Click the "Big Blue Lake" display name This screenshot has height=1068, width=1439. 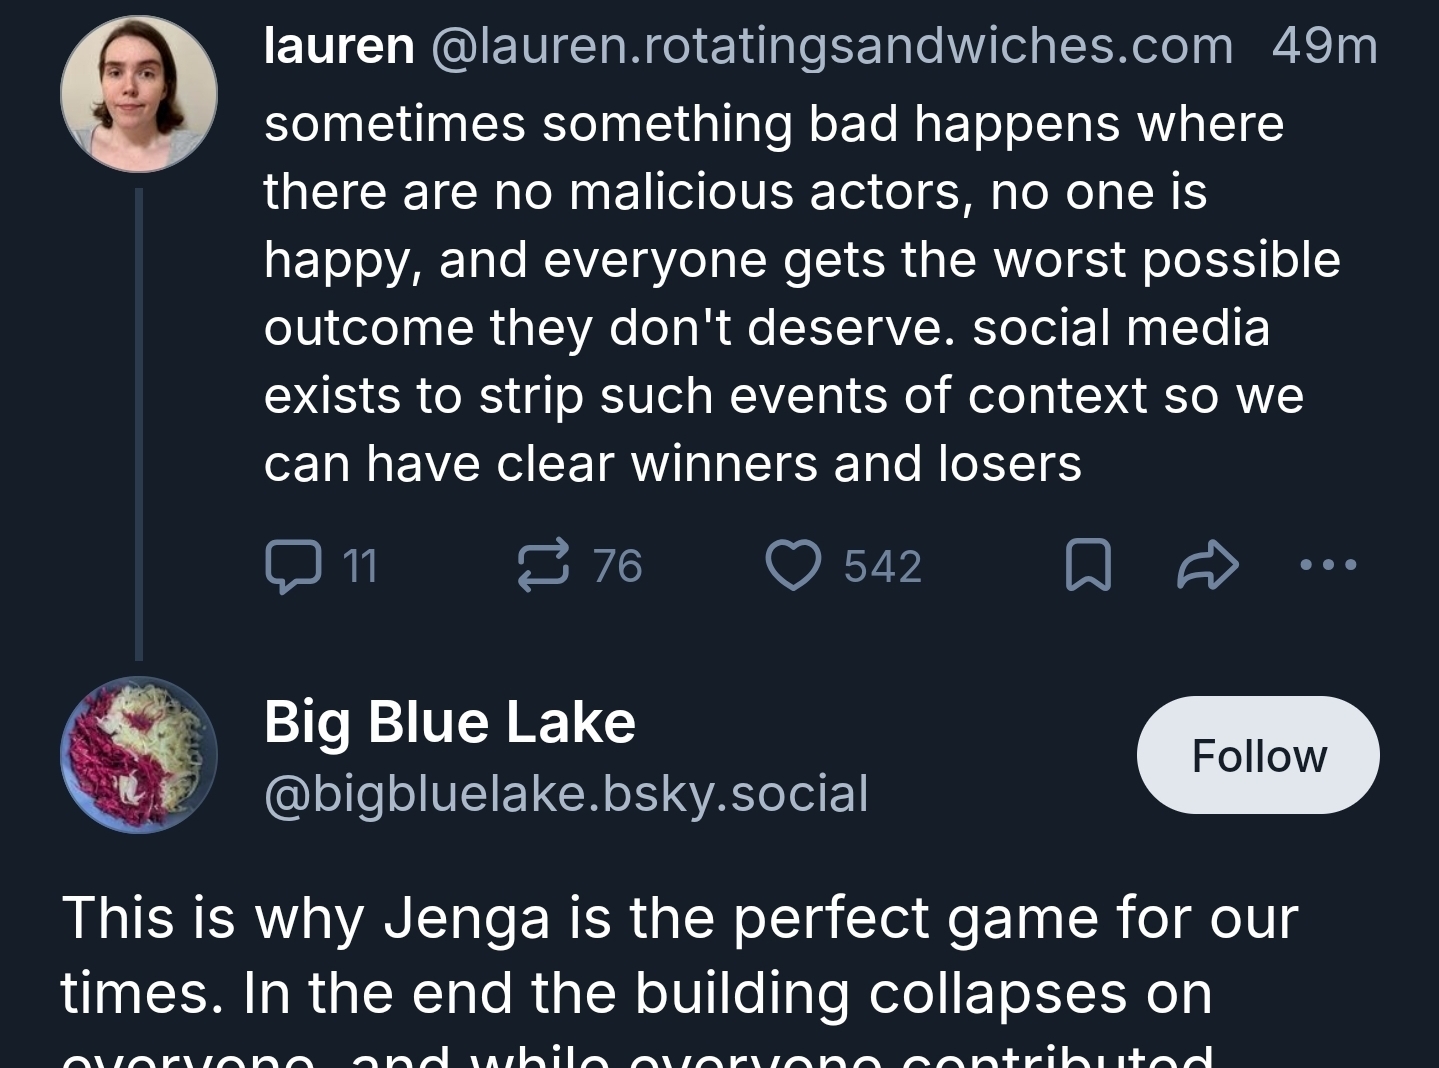[450, 722]
